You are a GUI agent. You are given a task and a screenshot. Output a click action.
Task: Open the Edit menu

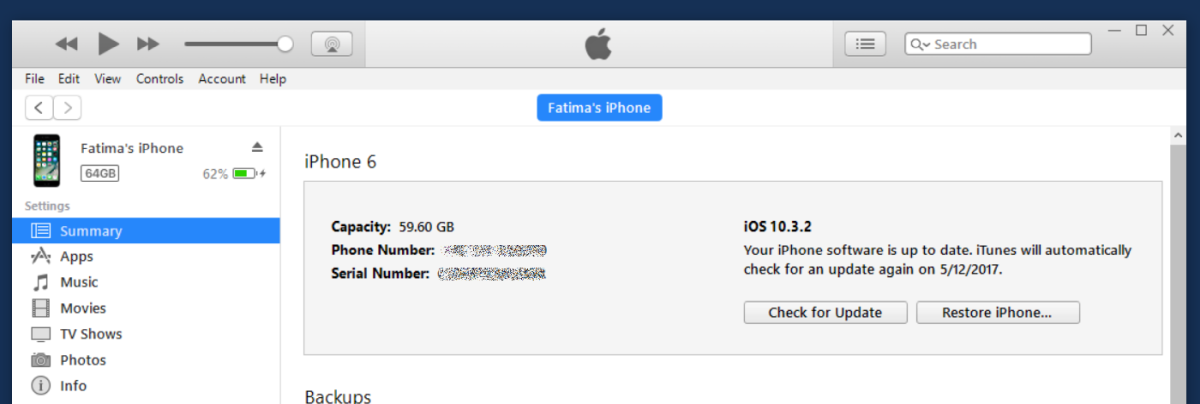click(x=69, y=79)
